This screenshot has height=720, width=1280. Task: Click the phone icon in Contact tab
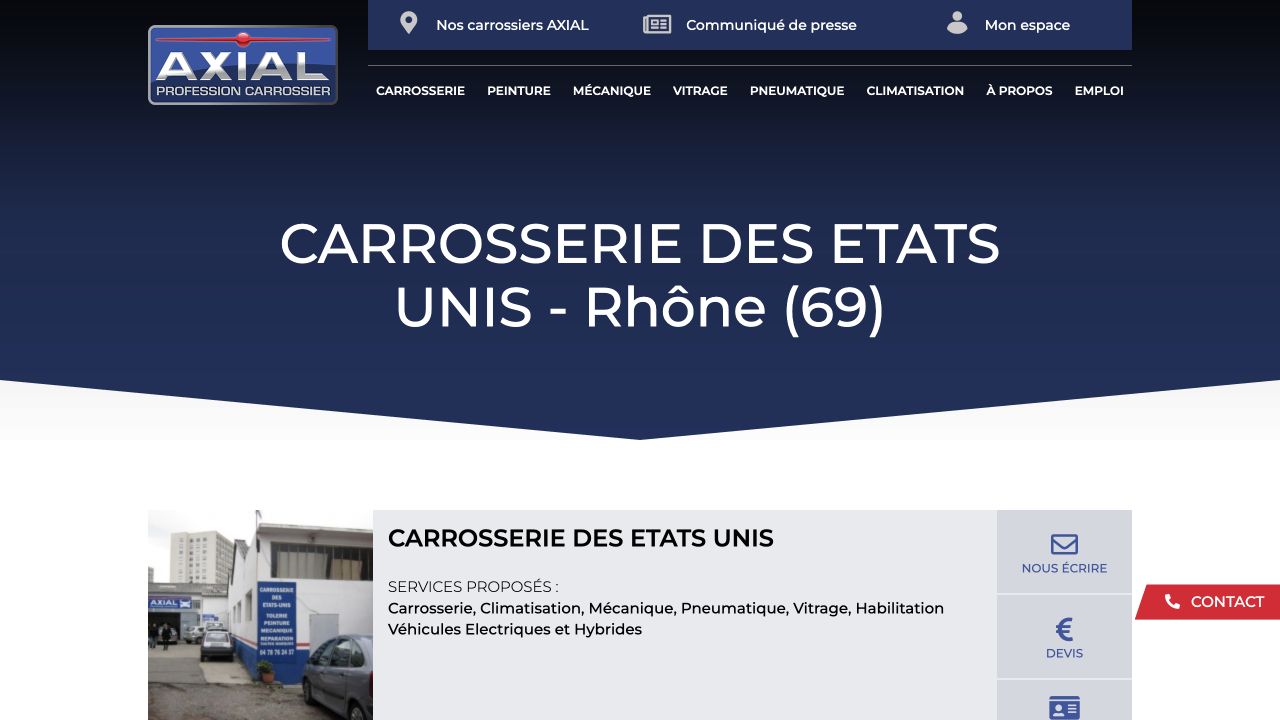click(1173, 602)
